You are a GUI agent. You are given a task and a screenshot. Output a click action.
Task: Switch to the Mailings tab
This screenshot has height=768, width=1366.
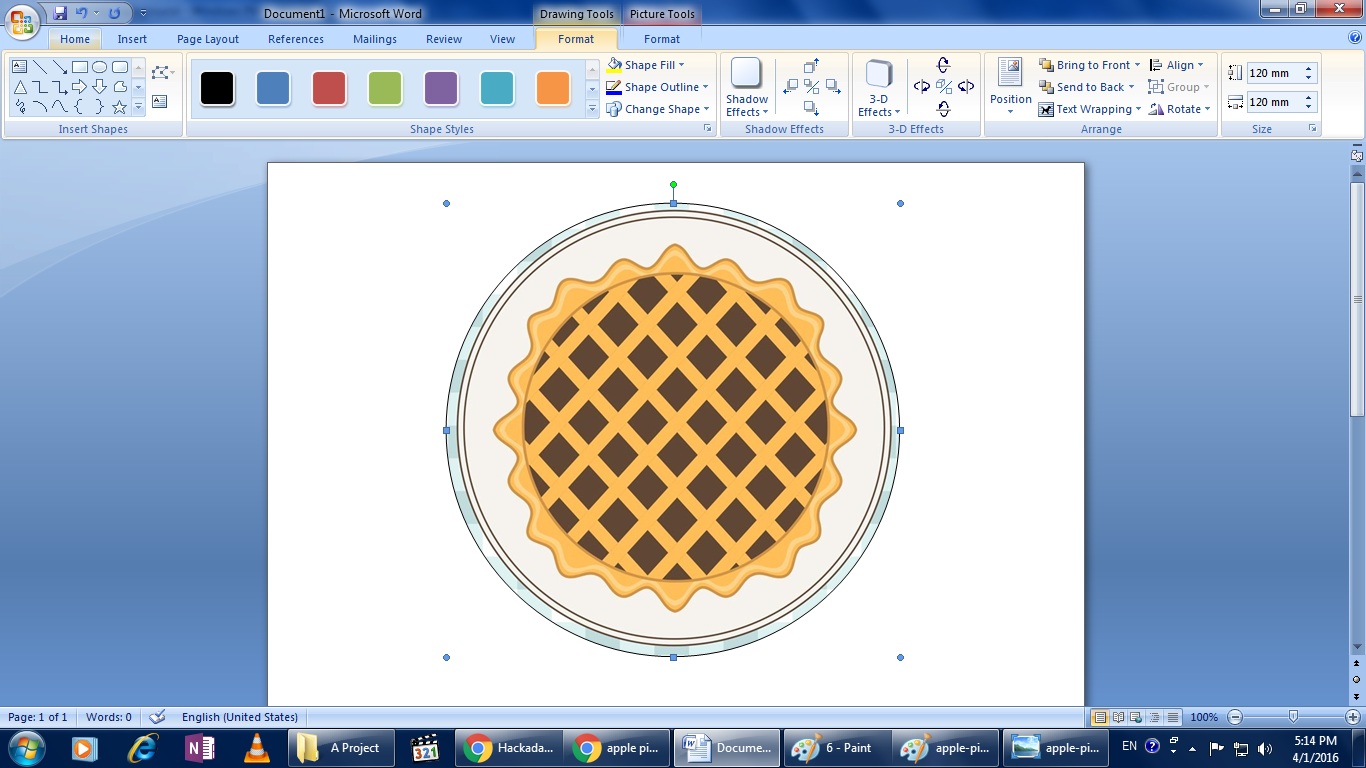click(x=375, y=39)
